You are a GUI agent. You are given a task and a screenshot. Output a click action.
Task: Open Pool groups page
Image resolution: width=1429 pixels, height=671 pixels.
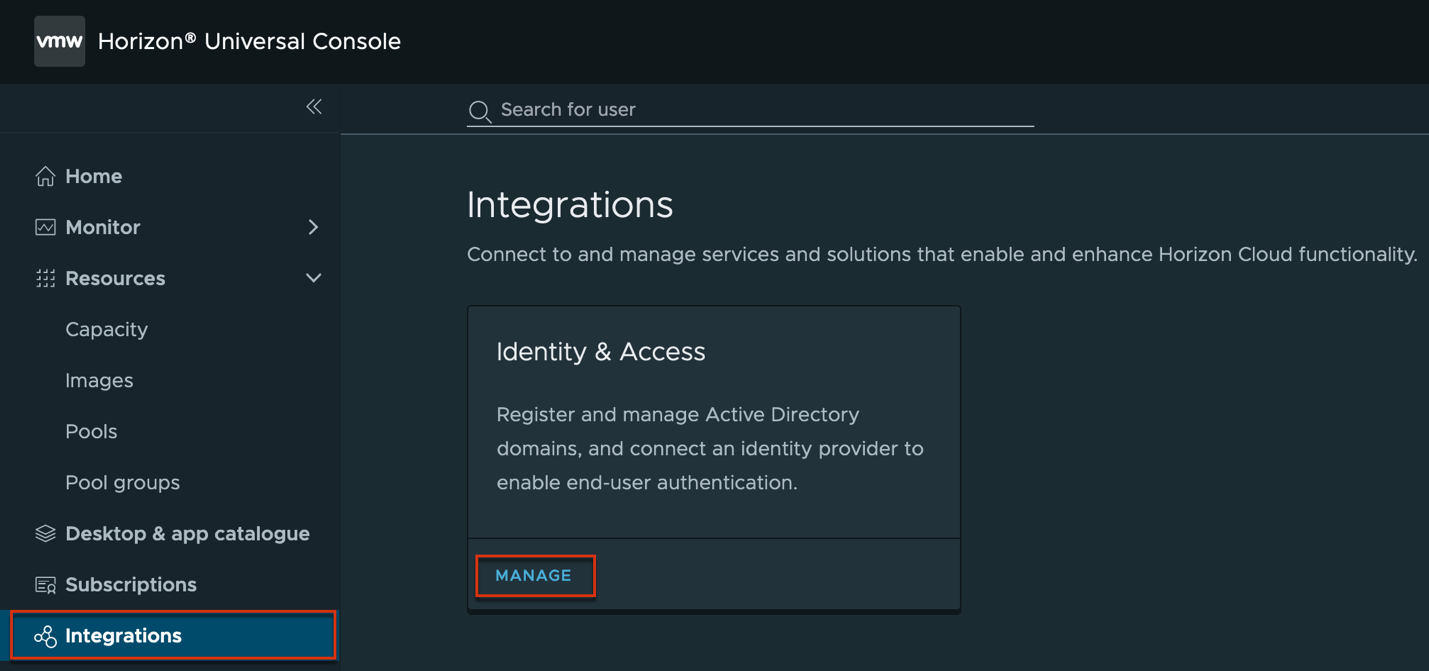pyautogui.click(x=122, y=482)
